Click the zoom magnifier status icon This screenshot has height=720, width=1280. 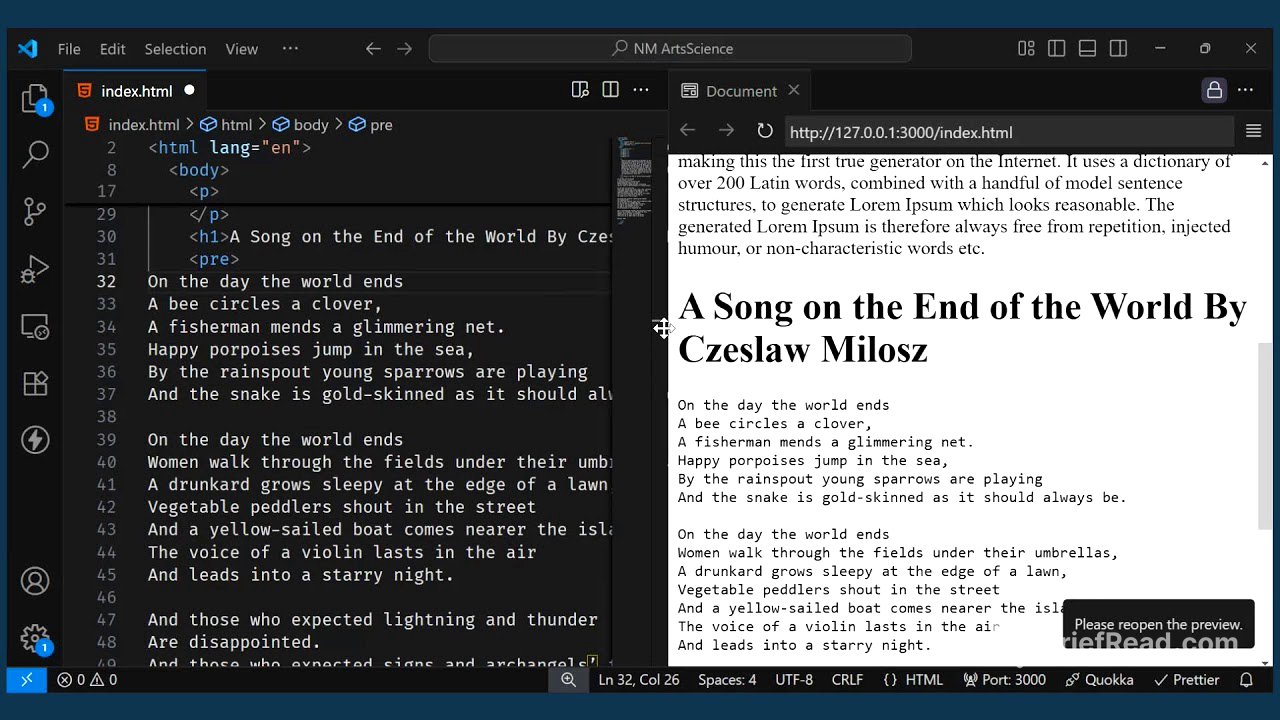click(x=568, y=680)
